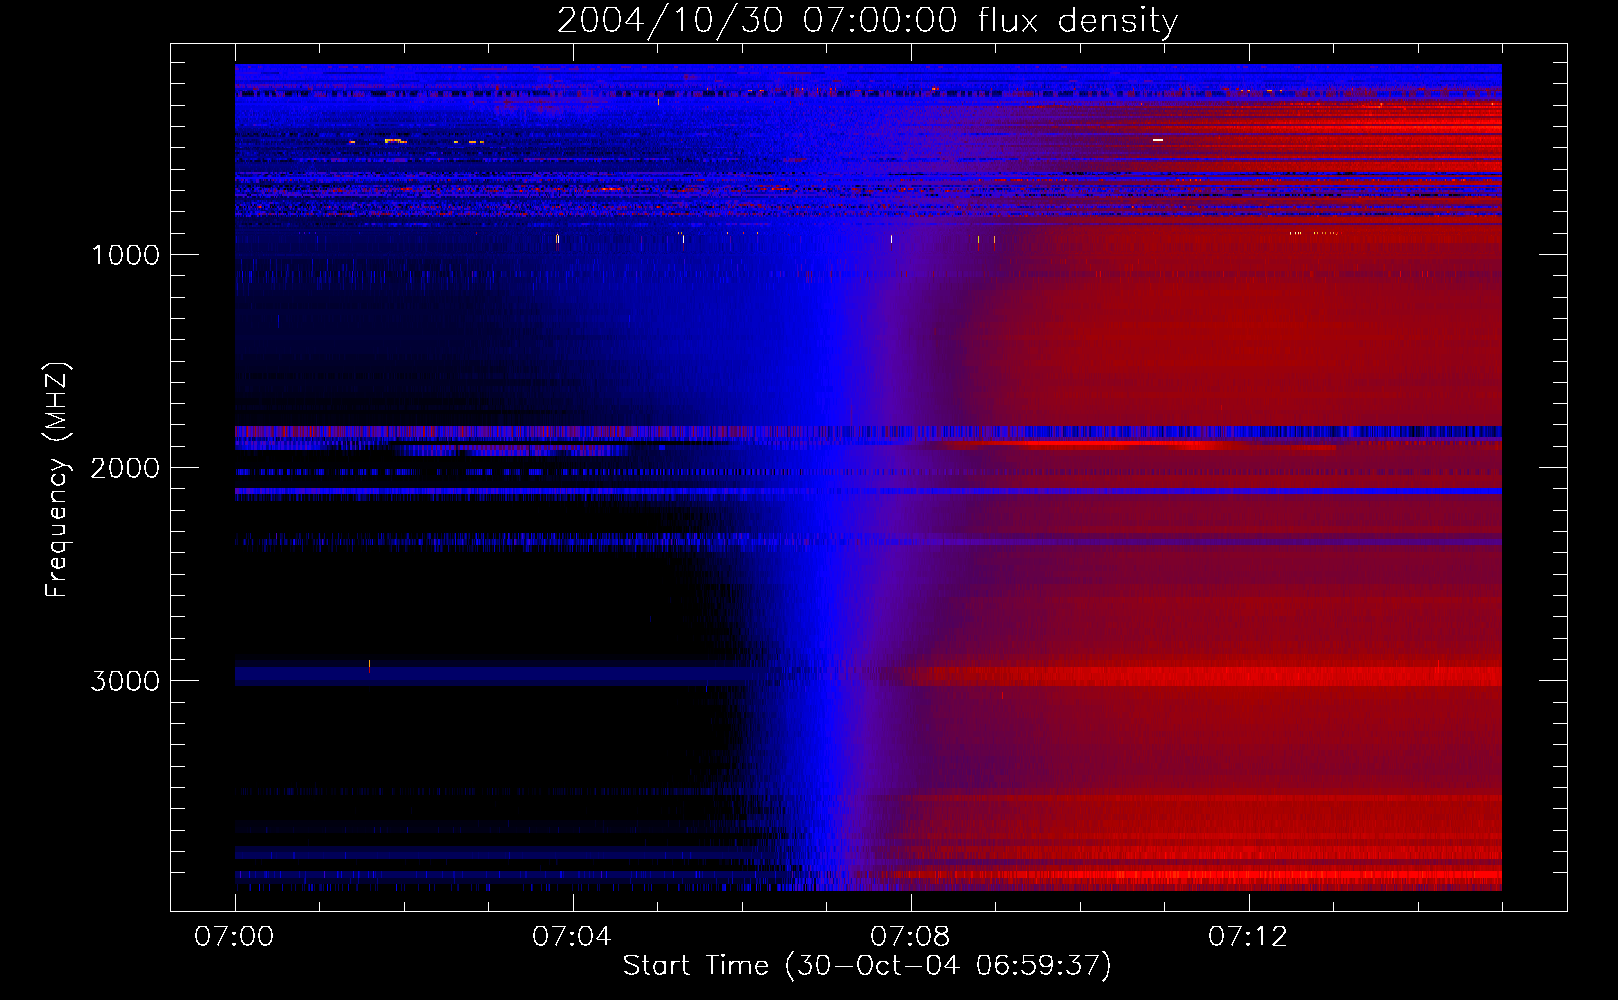This screenshot has width=1618, height=1000.
Task: Click the 1000 frequency tick label
Action: [x=125, y=255]
